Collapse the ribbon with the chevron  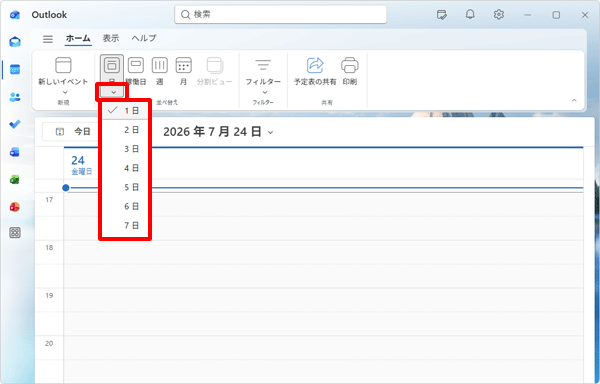point(574,100)
